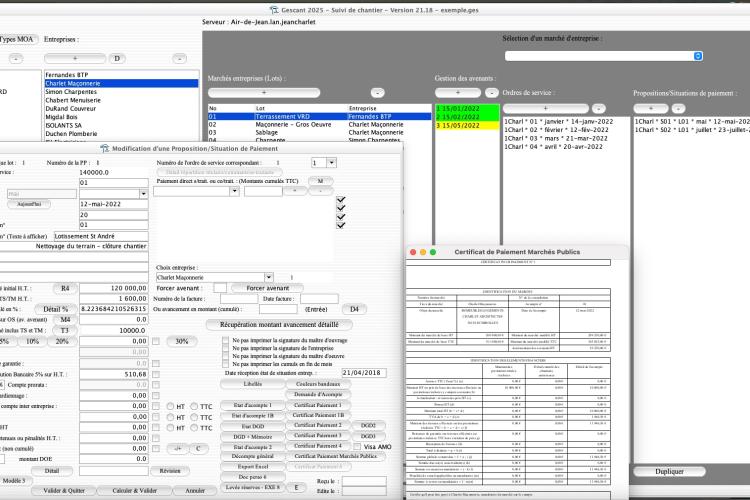Click the Numéro de la facture field

[x=239, y=299]
